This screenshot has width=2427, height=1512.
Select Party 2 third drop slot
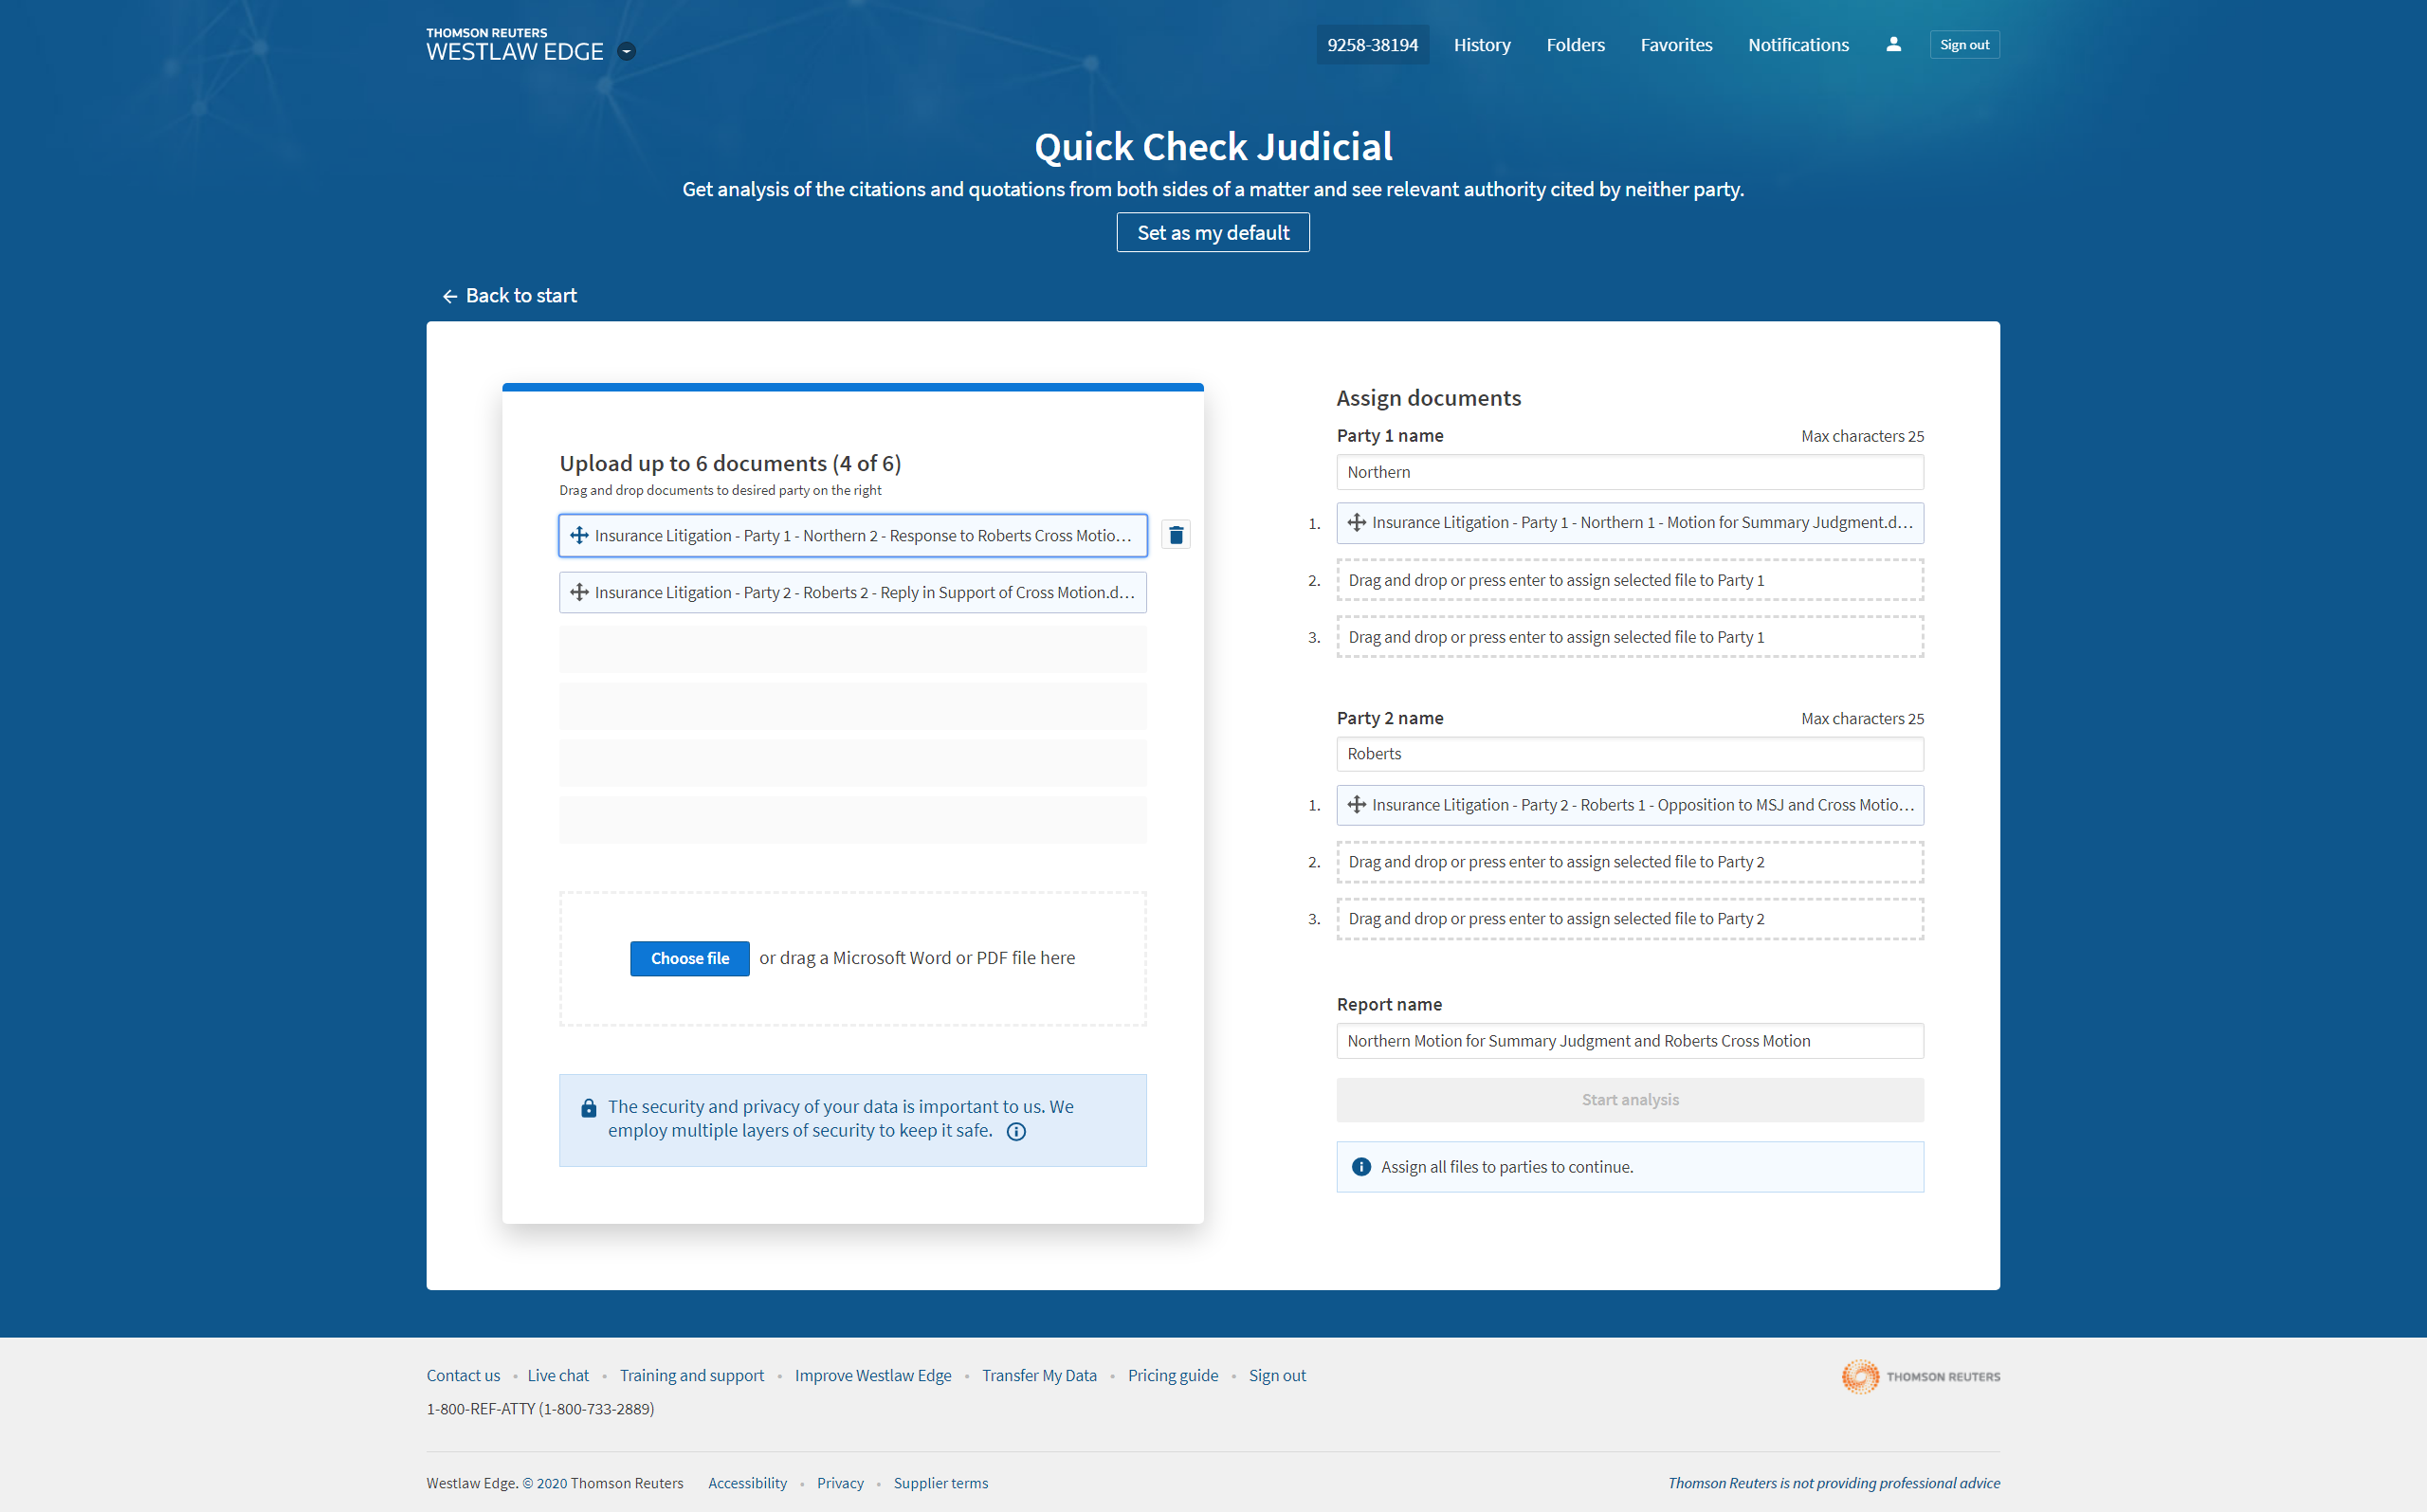(x=1630, y=919)
